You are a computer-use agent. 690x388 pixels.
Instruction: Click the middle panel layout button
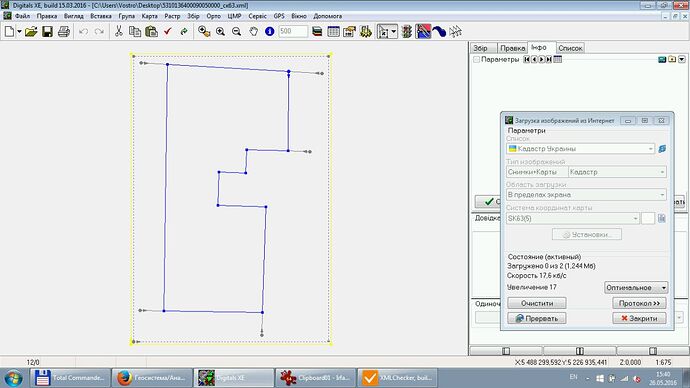tap(580, 351)
